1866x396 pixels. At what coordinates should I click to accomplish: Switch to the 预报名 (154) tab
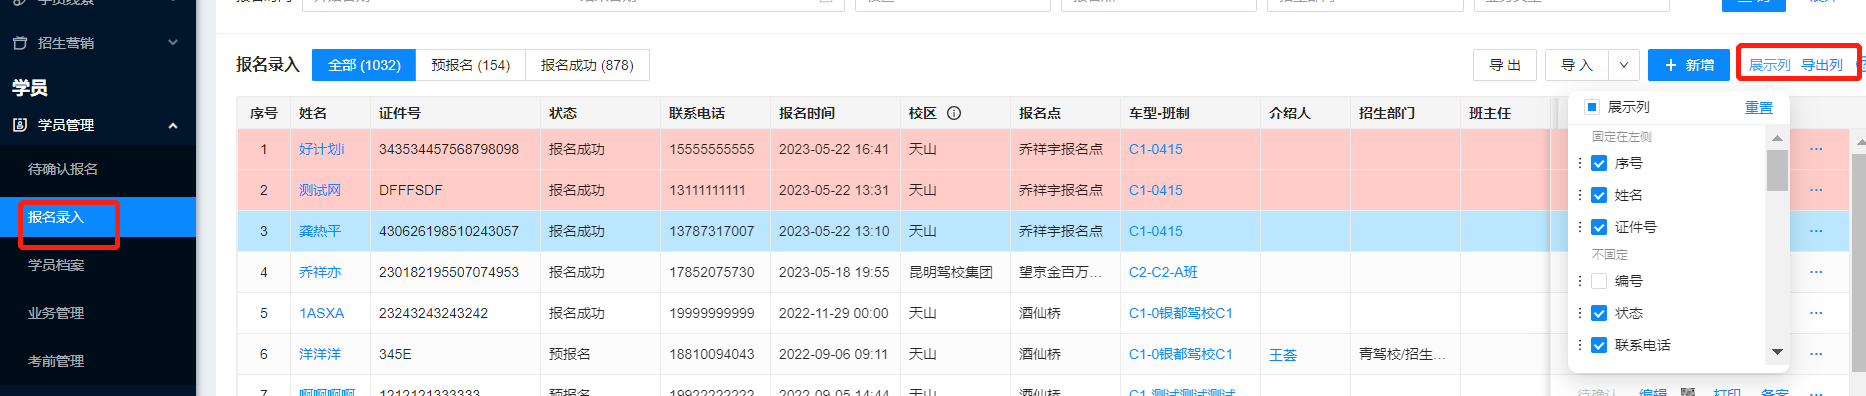[x=470, y=65]
